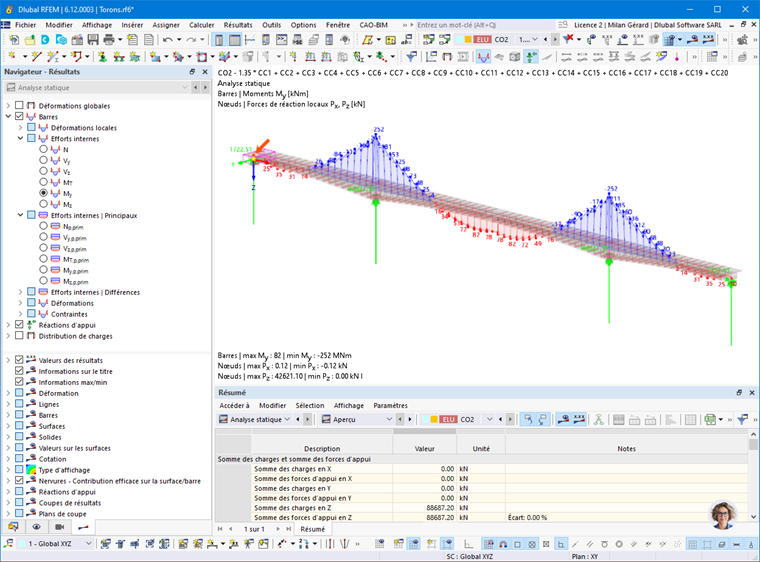
Task: Open the navigator Data tab icon
Action: click(13, 527)
